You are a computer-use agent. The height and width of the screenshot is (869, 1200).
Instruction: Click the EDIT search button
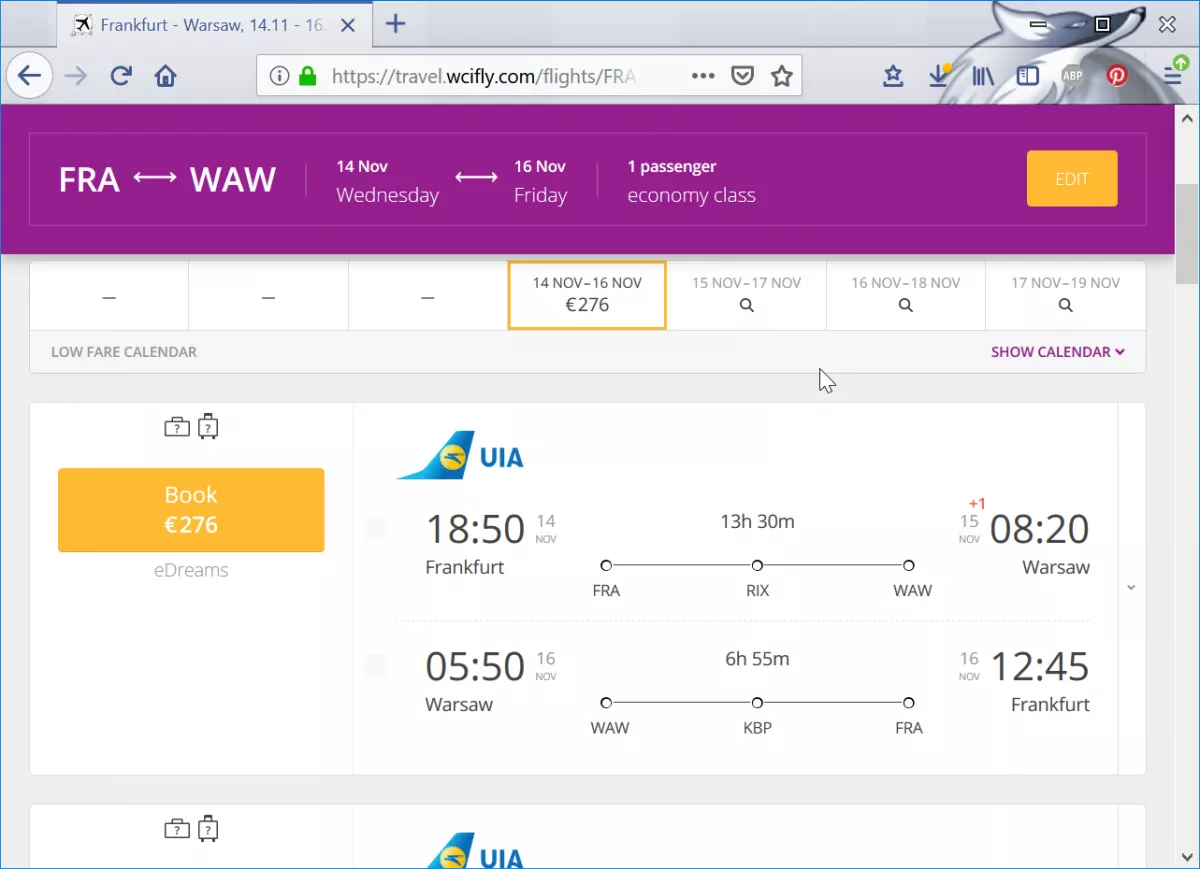click(1072, 179)
